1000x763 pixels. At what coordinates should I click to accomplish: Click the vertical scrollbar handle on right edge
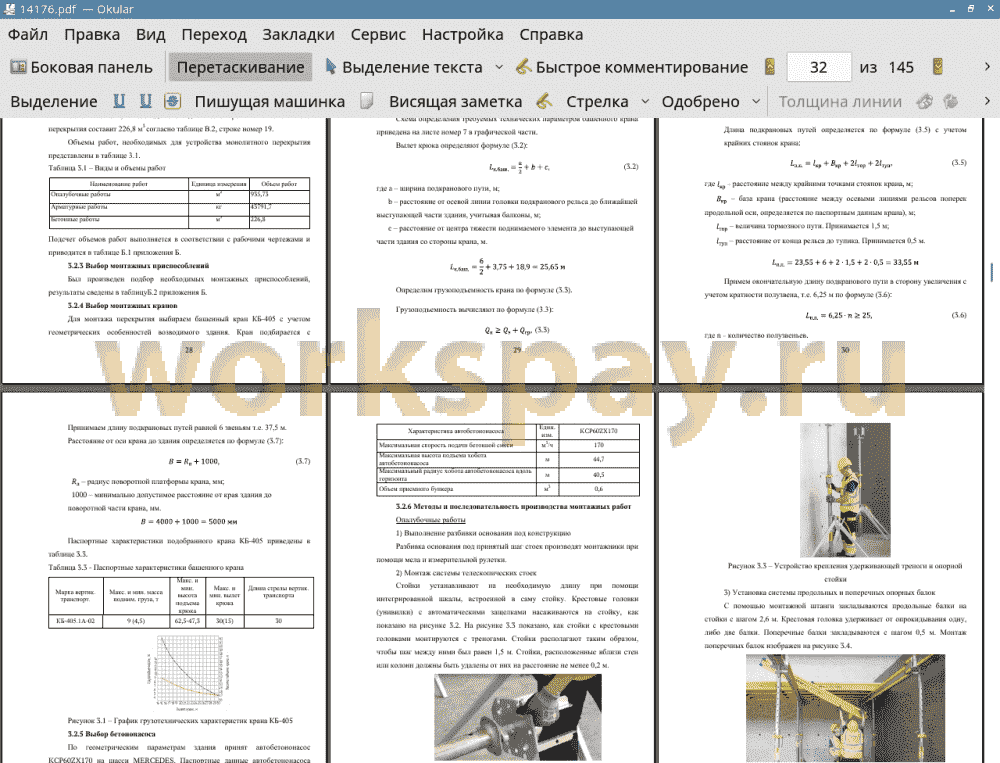point(992,272)
